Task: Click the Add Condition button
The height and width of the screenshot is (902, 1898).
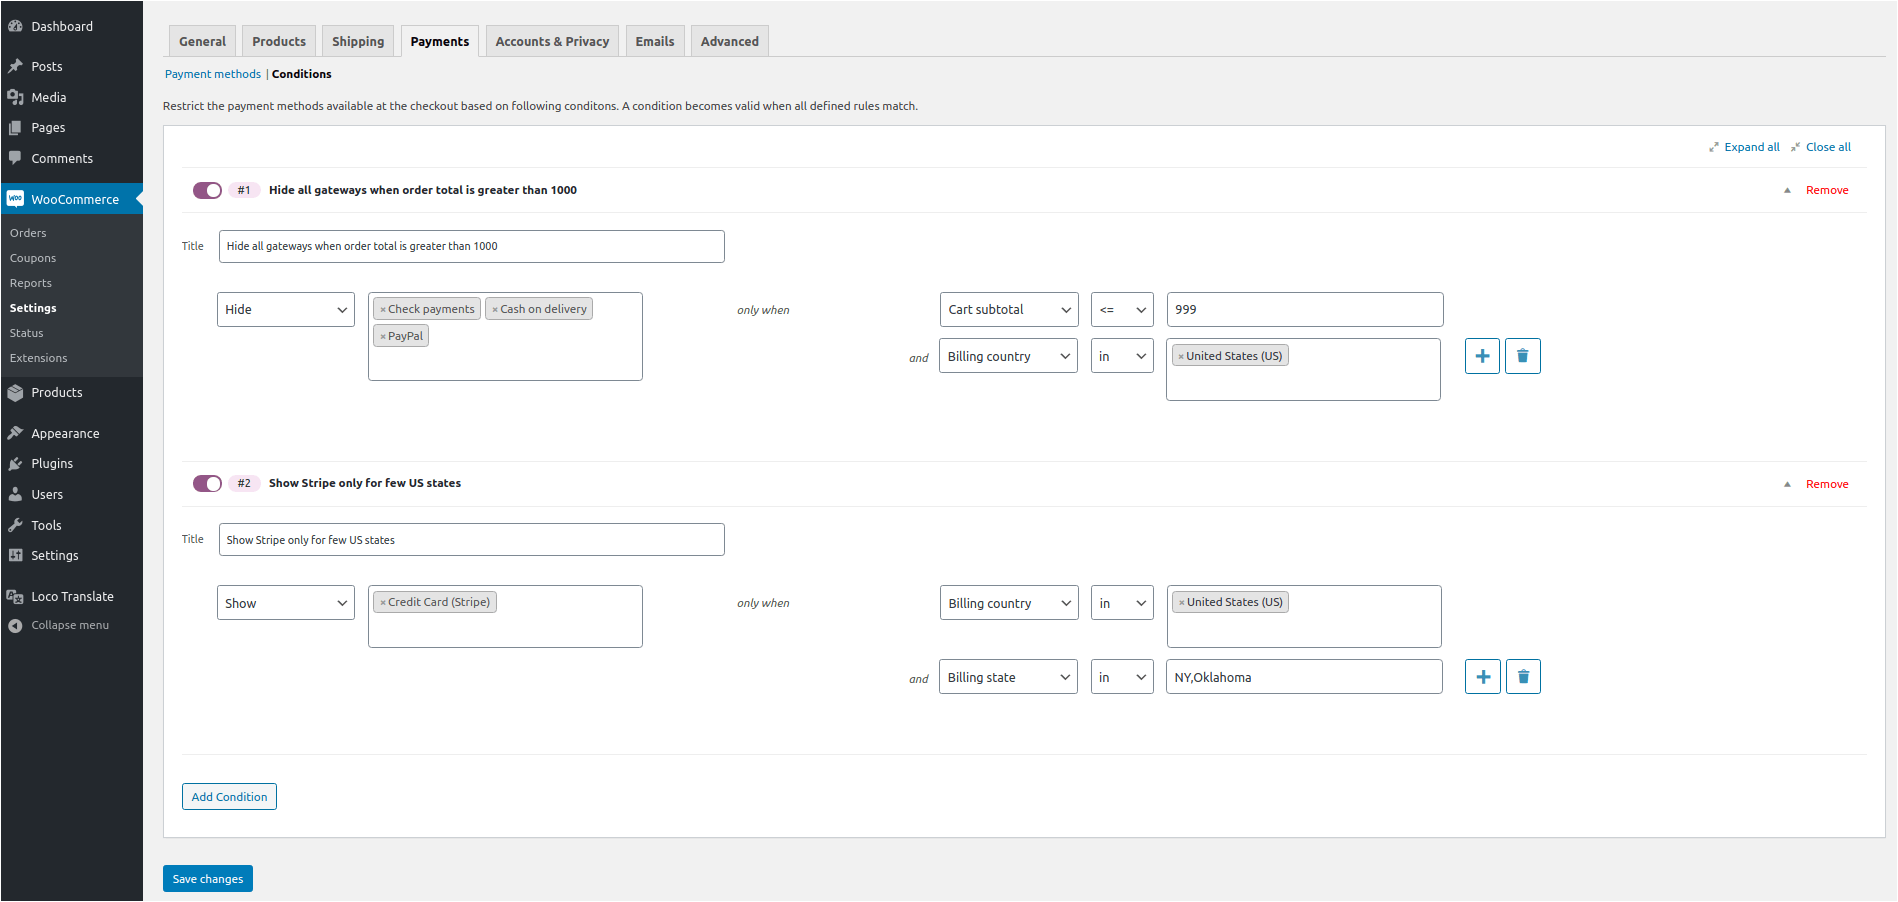Action: pos(229,796)
